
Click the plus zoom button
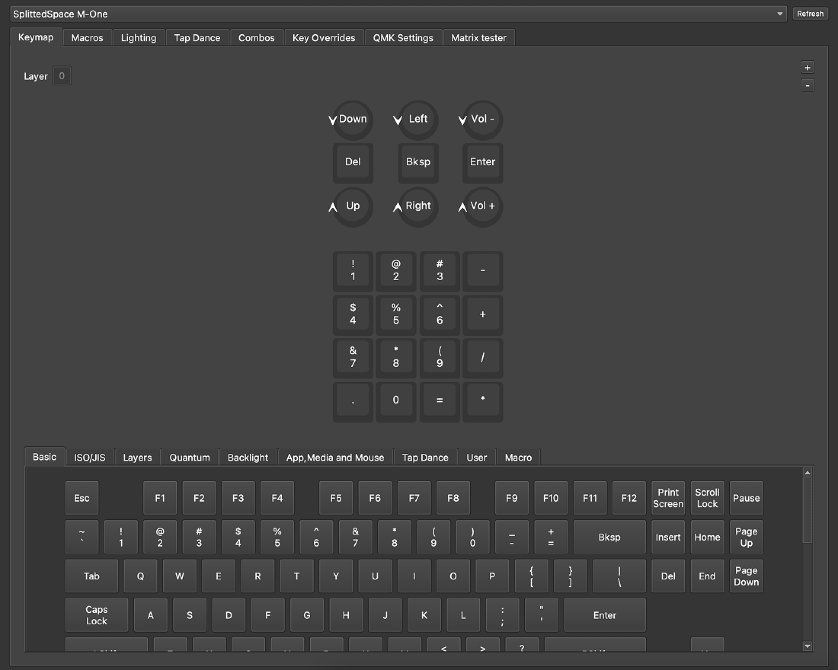click(807, 68)
